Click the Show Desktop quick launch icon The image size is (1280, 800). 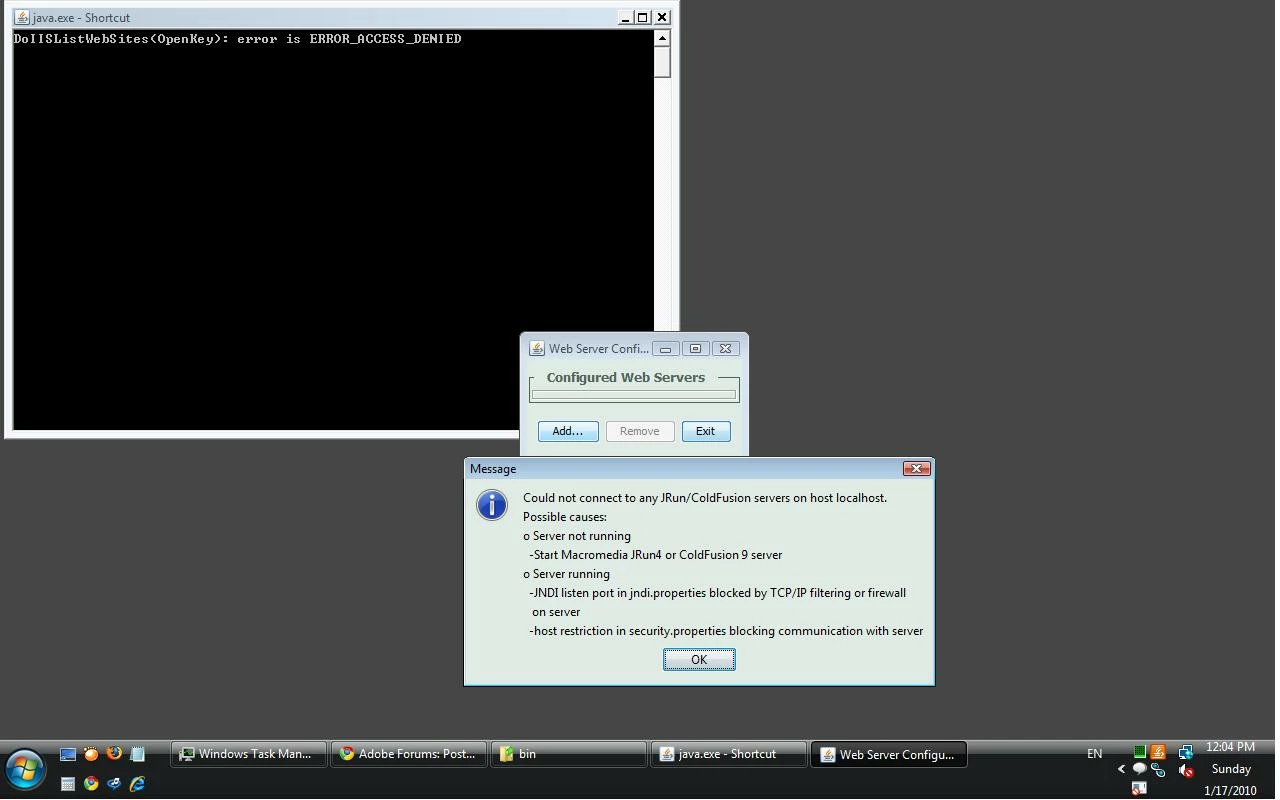pos(68,754)
